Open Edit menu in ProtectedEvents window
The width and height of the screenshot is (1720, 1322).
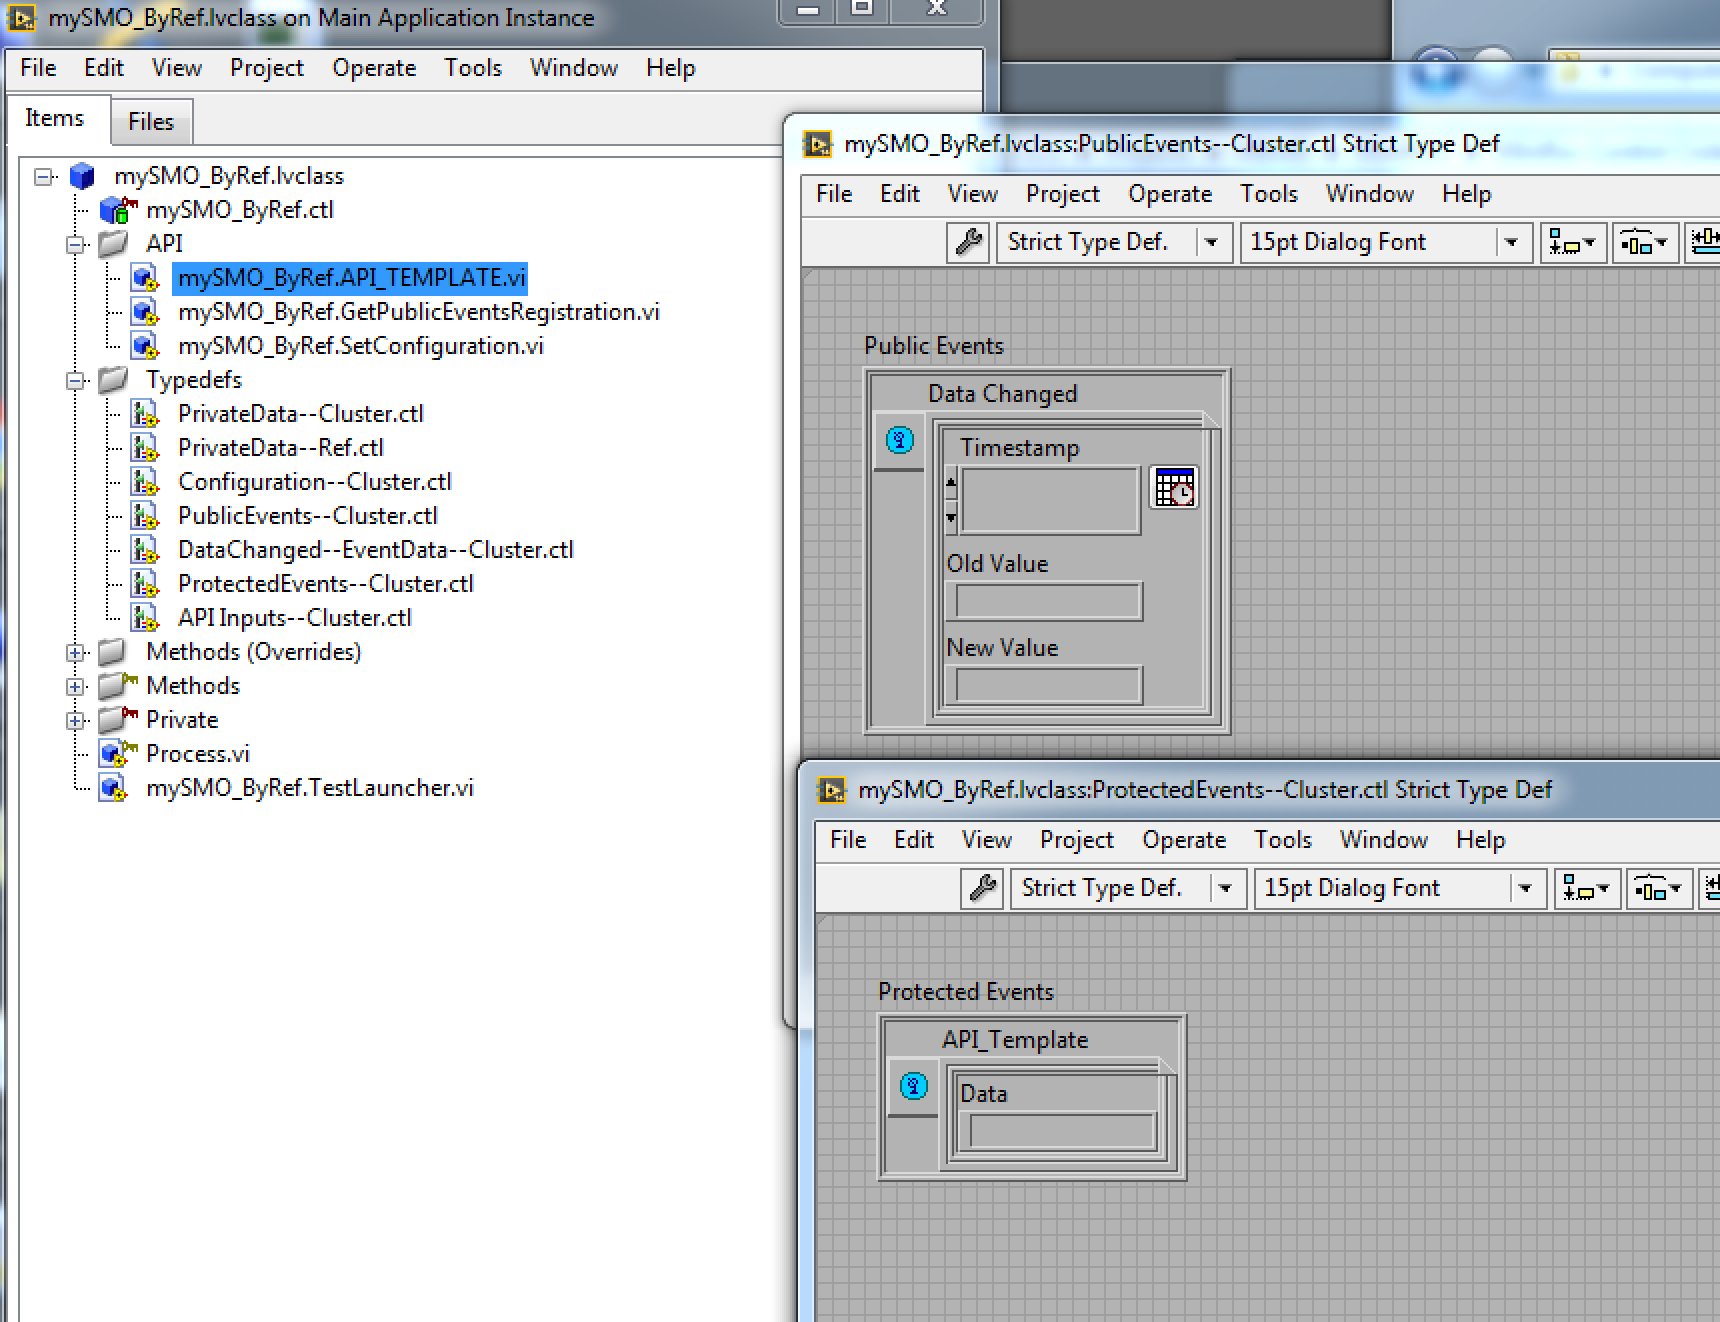tap(914, 840)
